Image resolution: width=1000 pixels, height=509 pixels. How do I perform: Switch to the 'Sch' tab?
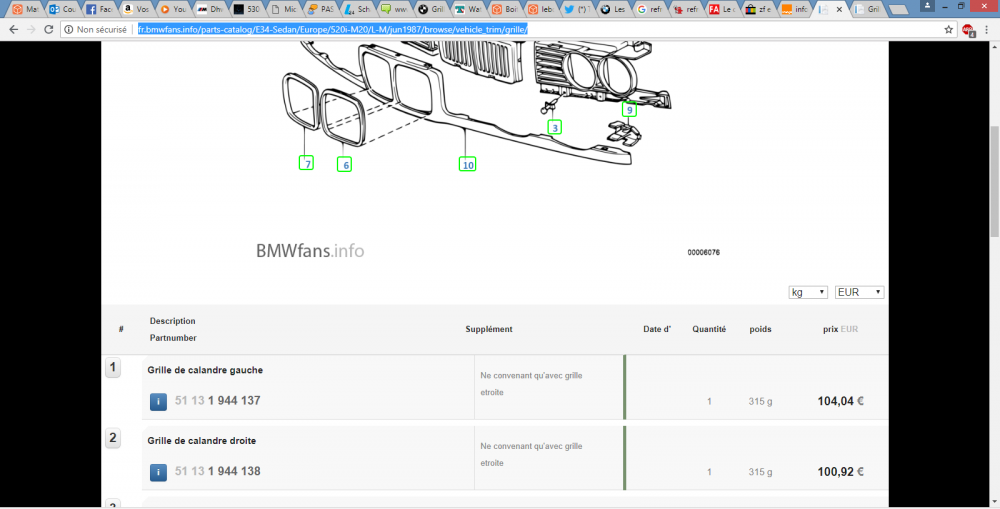click(x=358, y=10)
